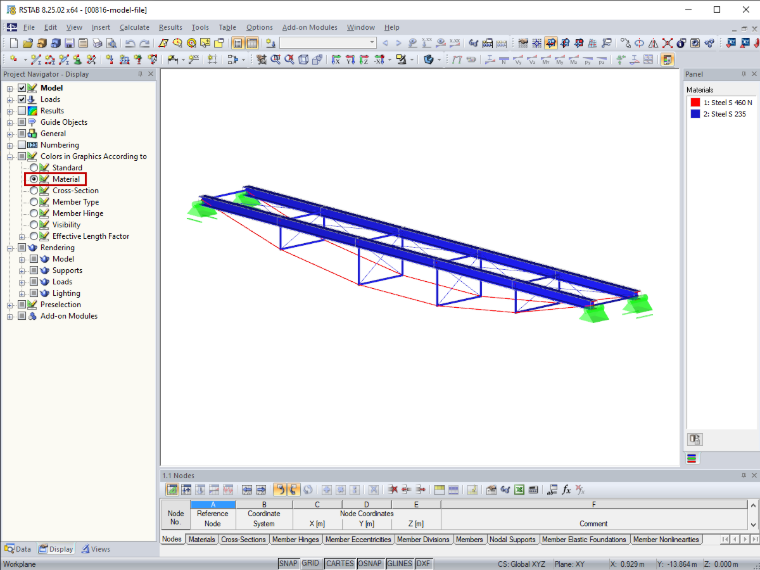Uncheck the Model checkbox in navigator
This screenshot has height=570, width=760.
click(22, 88)
